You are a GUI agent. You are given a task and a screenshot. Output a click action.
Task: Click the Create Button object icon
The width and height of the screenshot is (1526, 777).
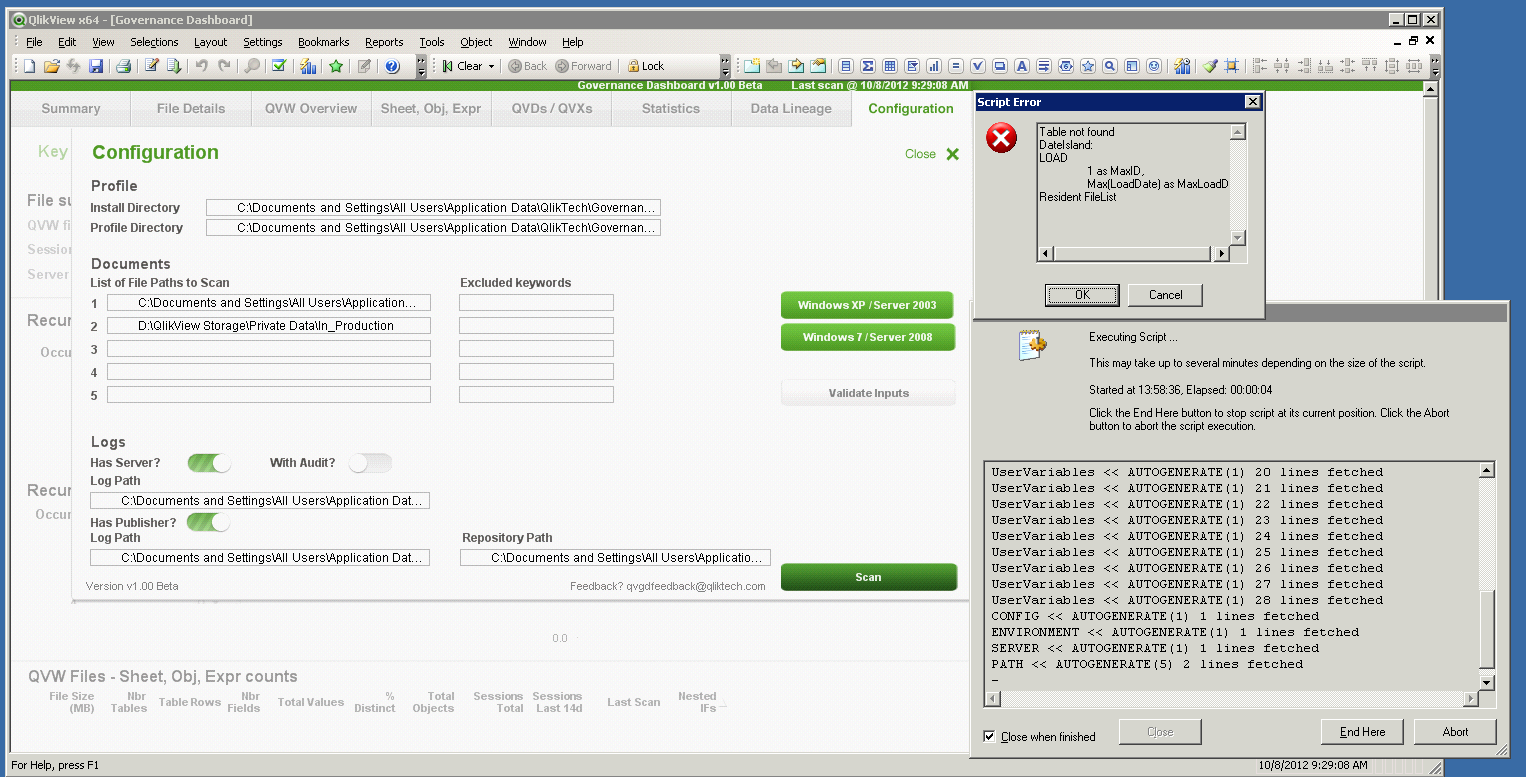point(999,66)
